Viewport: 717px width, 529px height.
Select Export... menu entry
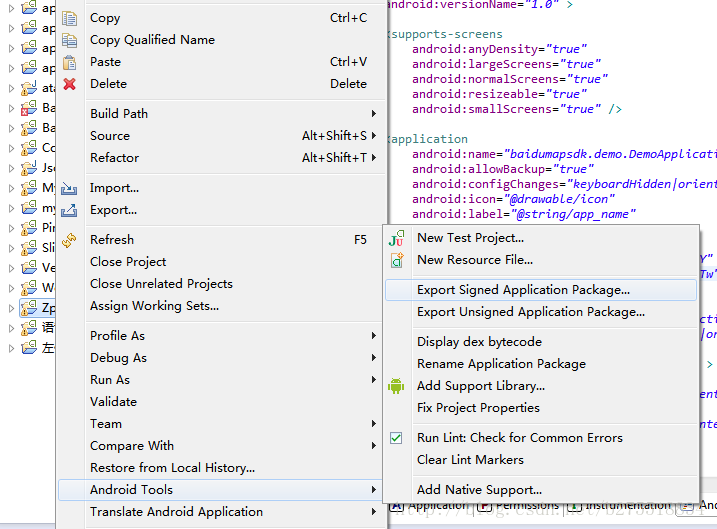coord(222,210)
